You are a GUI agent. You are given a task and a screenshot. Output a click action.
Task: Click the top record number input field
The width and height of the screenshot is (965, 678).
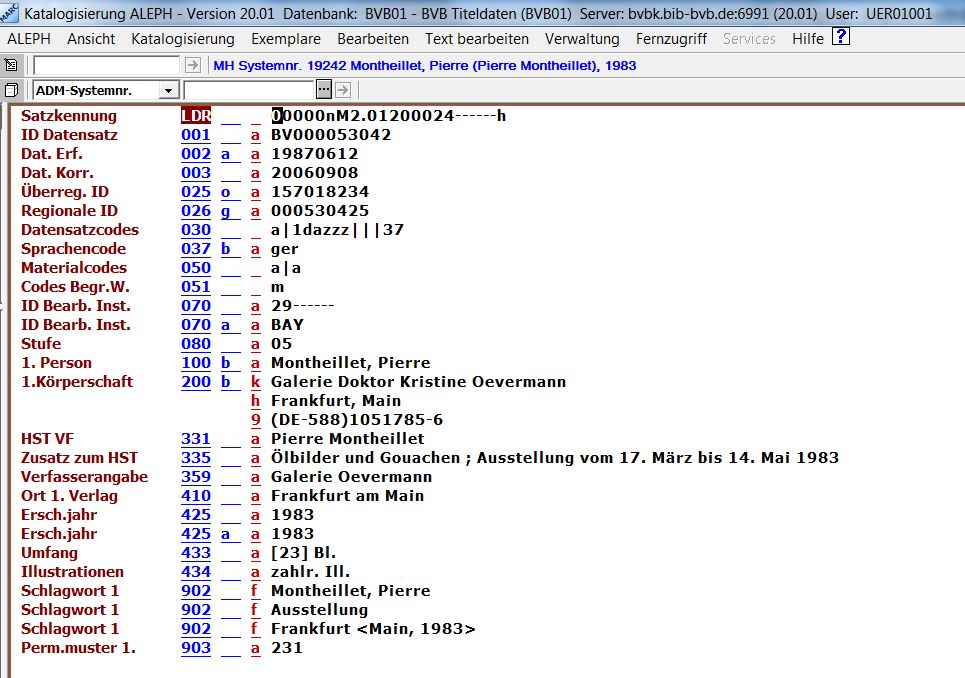(107, 65)
